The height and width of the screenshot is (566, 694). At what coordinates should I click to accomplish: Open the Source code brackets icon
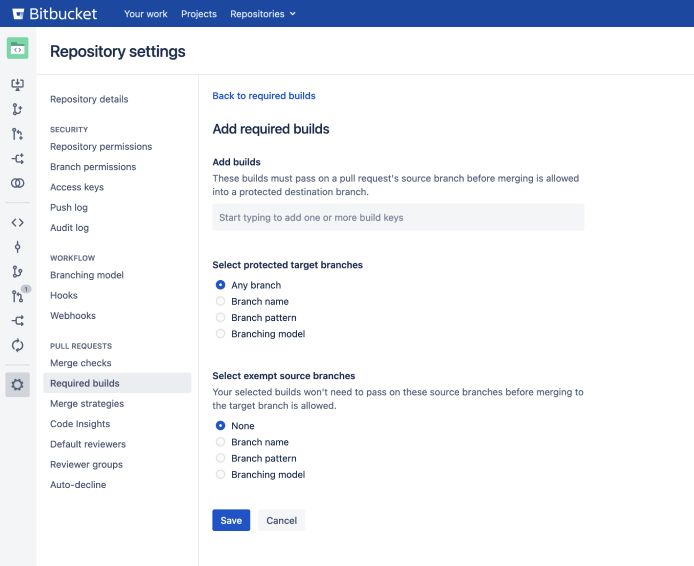click(x=17, y=222)
